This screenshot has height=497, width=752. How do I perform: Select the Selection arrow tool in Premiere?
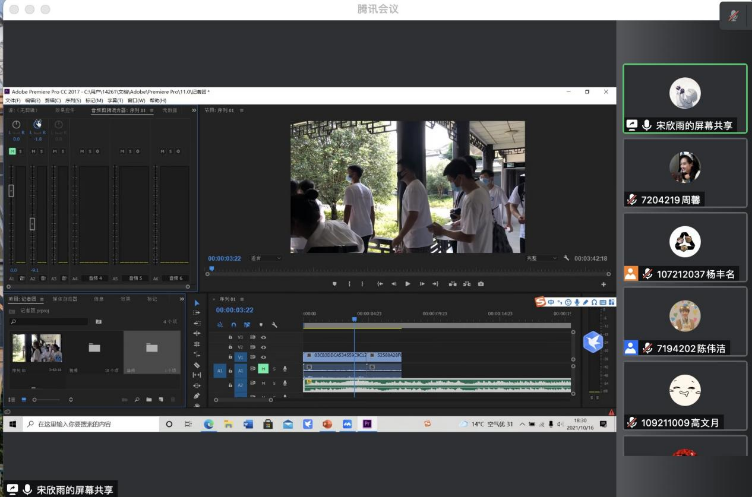197,303
